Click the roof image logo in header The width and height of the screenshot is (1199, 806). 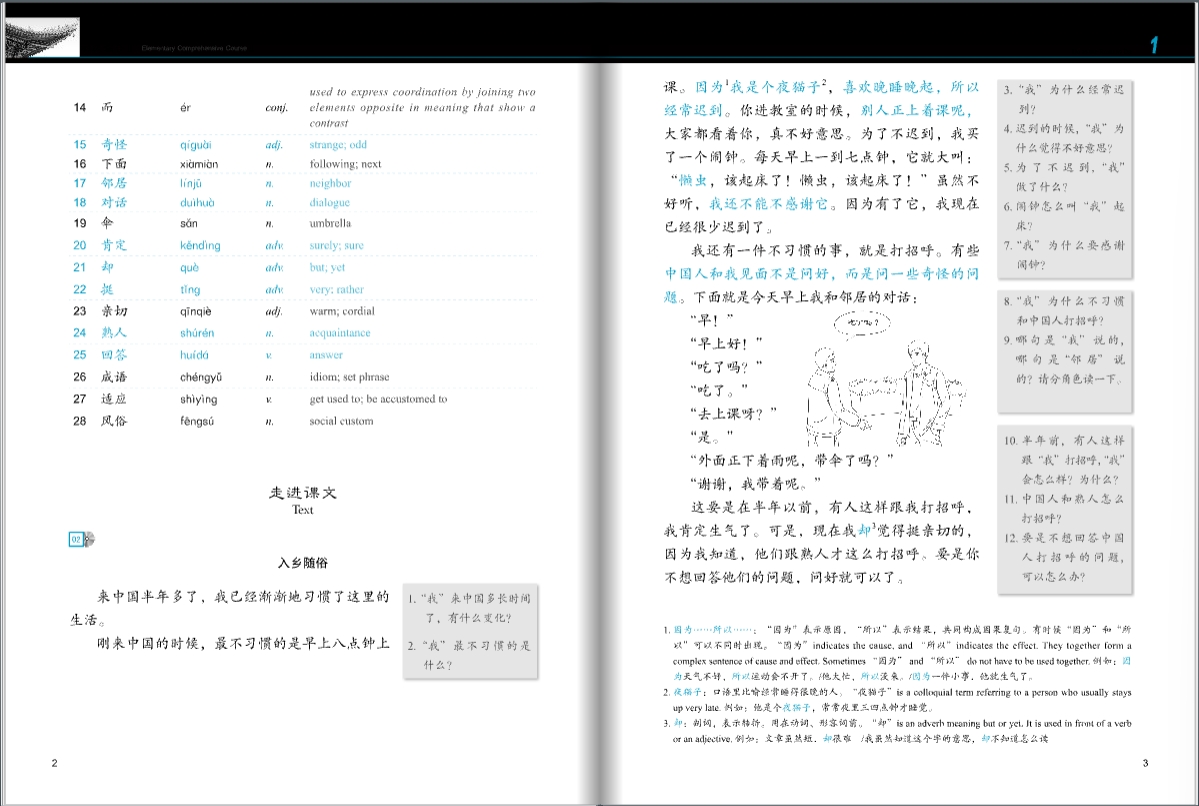(x=42, y=39)
